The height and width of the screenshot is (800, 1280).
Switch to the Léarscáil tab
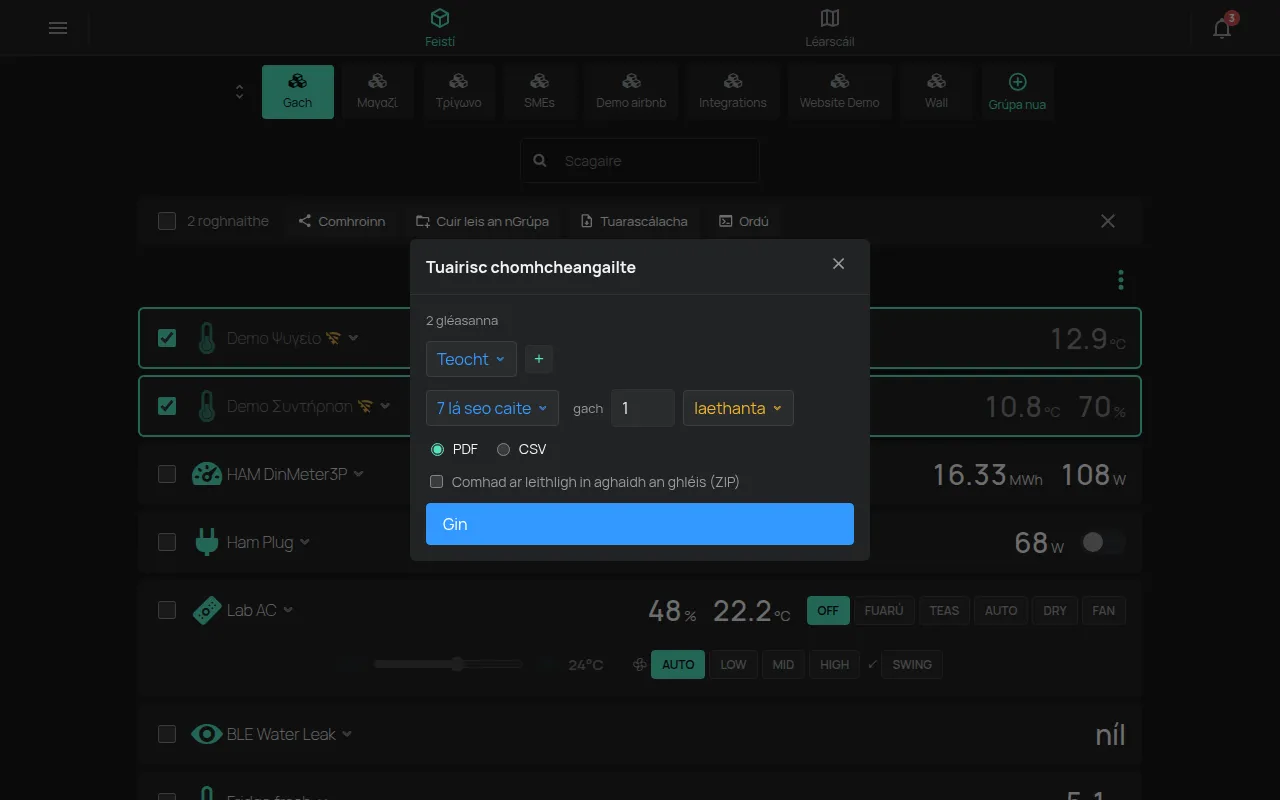829,28
